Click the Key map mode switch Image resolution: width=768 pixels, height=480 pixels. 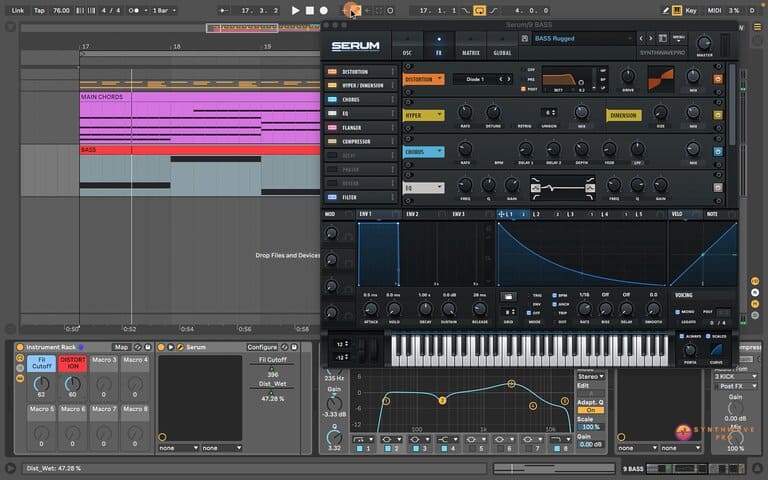(691, 10)
